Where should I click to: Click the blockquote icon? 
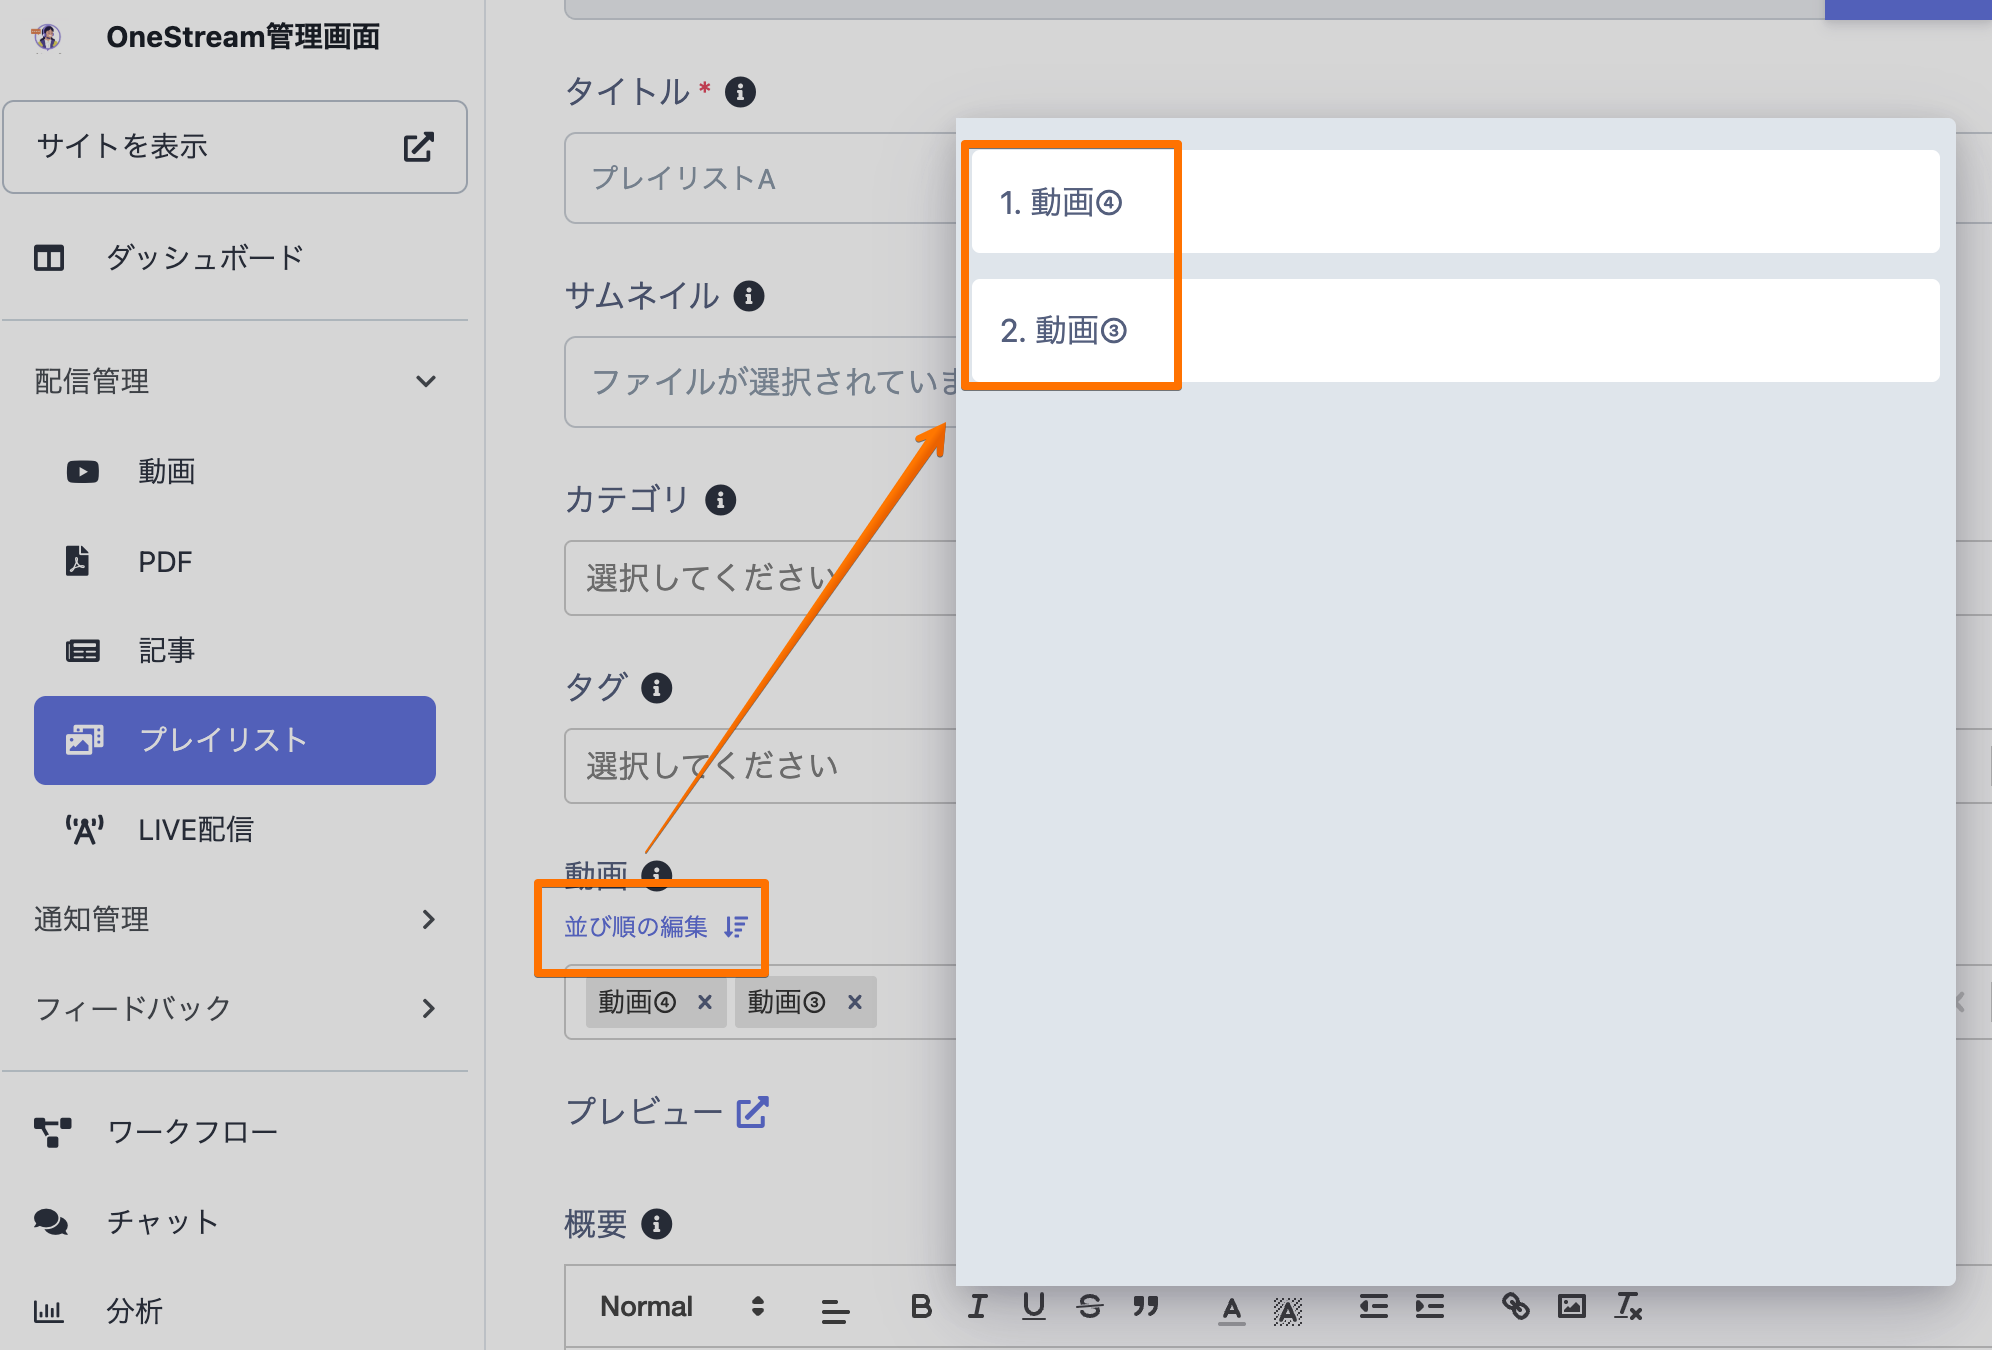tap(1145, 1306)
